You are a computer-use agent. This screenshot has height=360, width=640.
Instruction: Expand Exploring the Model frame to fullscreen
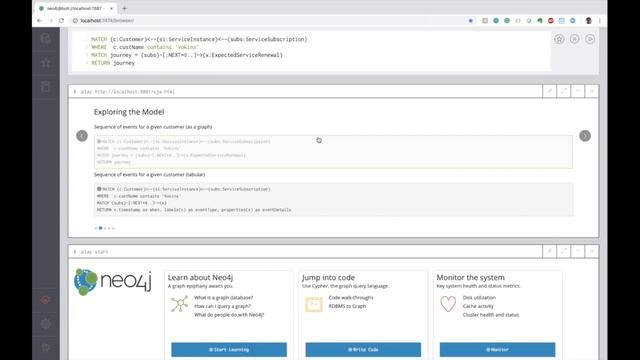coord(564,91)
